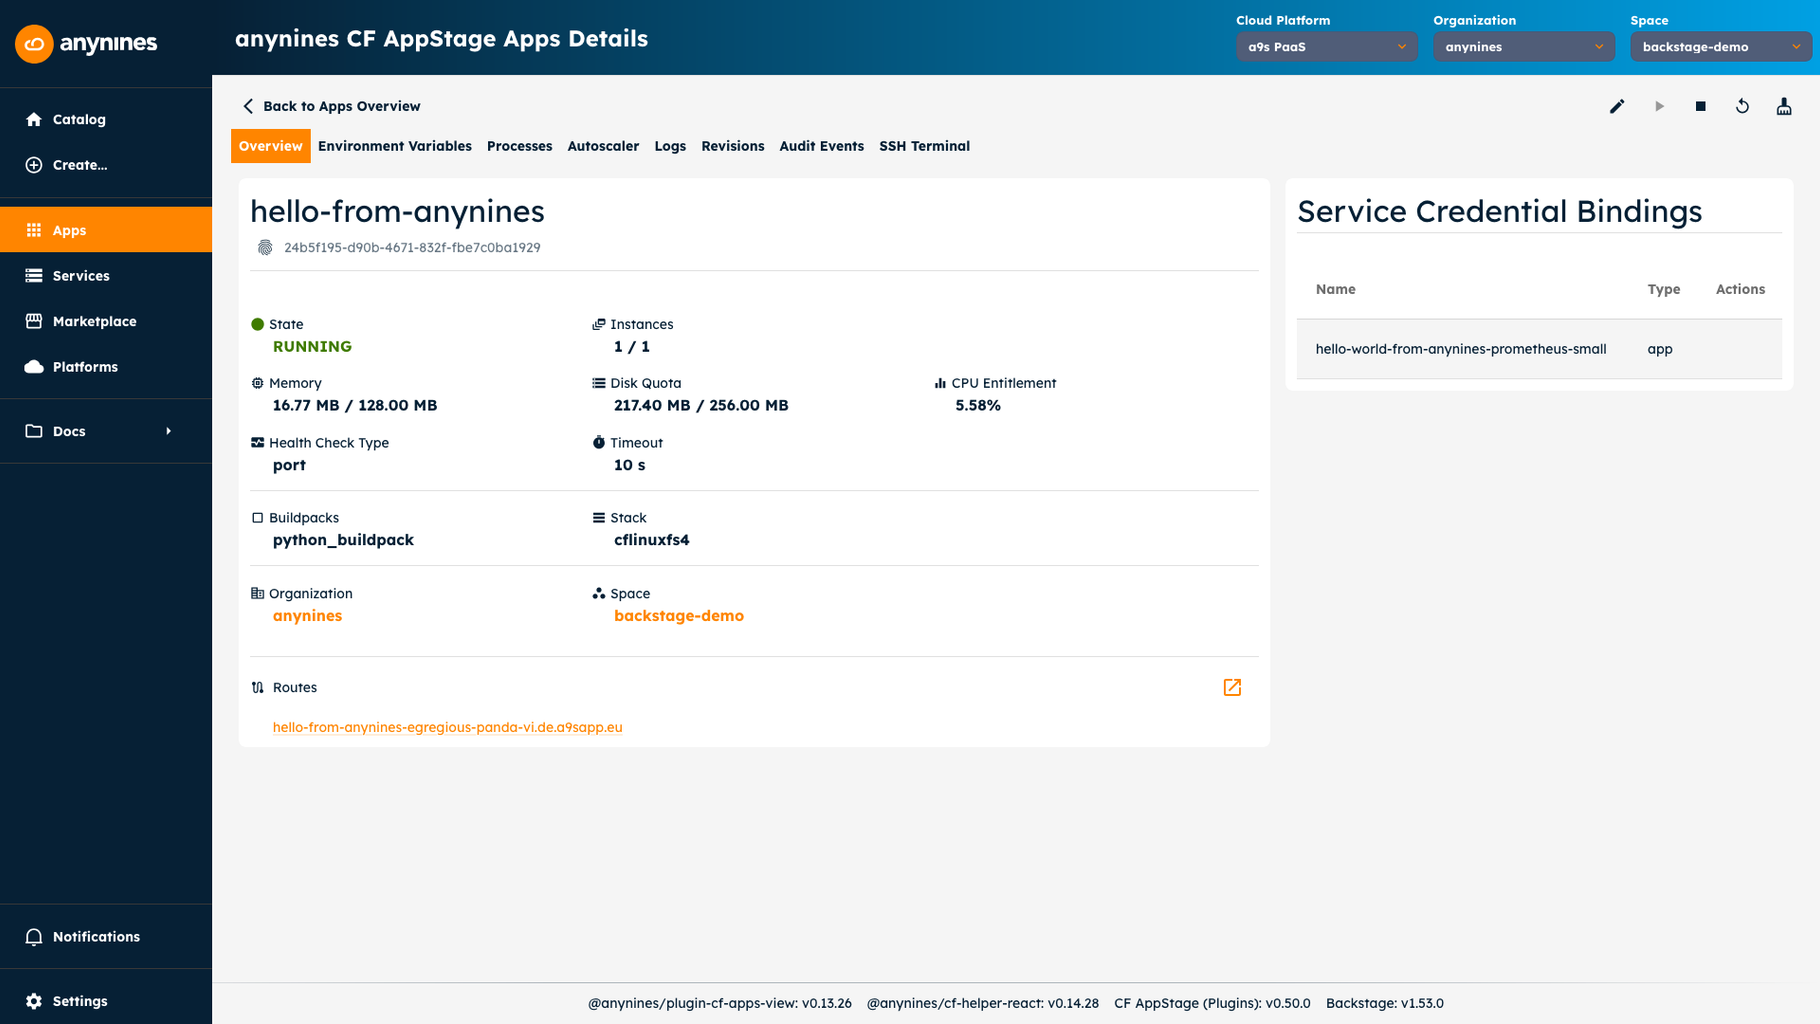Screen dimensions: 1820x1024
Task: Open the Revisions tab
Action: click(x=733, y=146)
